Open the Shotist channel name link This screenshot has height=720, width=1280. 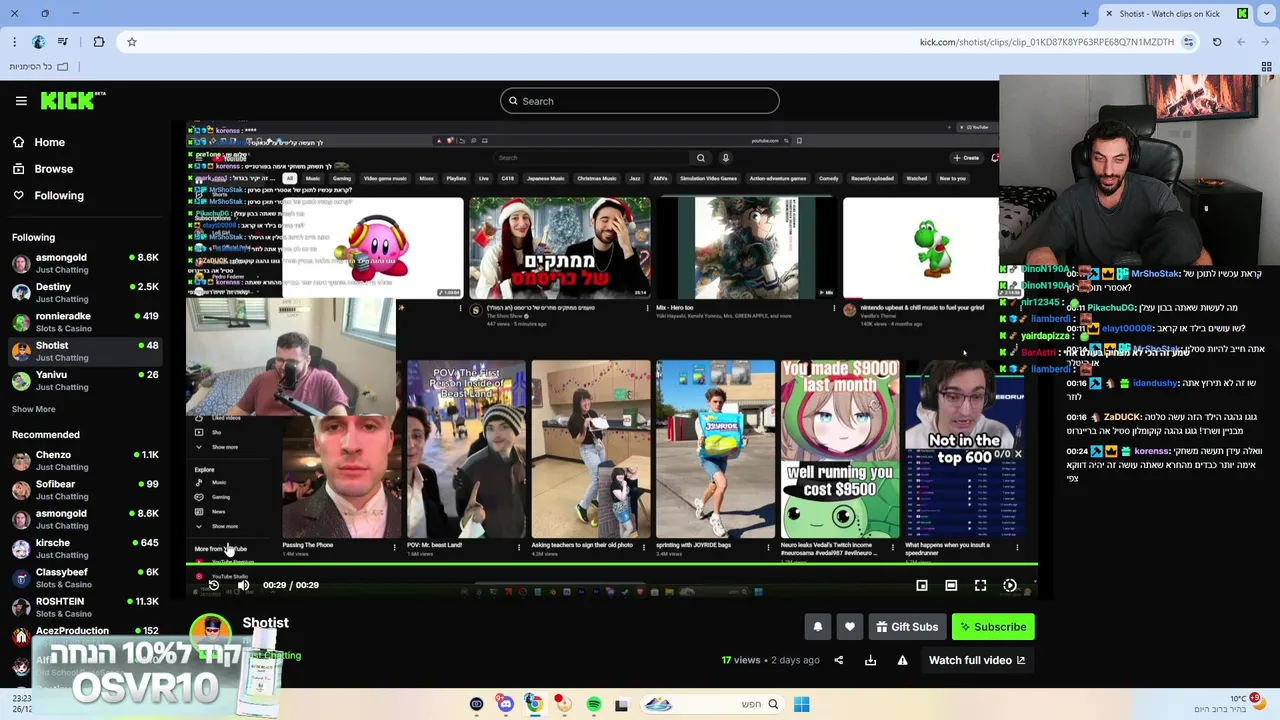tap(265, 622)
